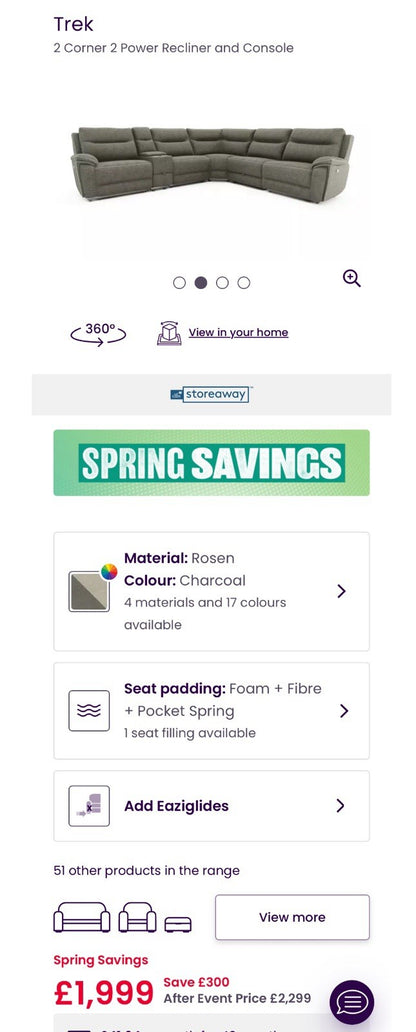
Task: Select the footstool outline range icon
Action: [178, 924]
